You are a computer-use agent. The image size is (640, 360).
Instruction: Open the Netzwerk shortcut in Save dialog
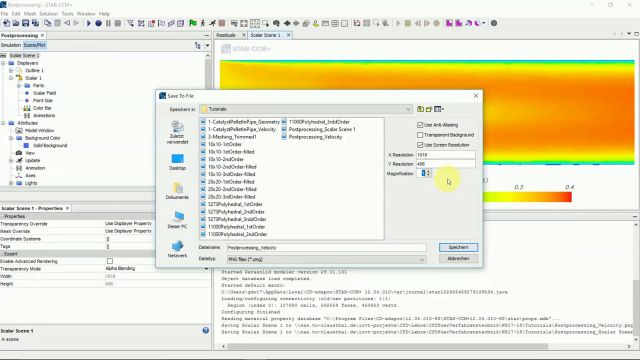click(177, 249)
